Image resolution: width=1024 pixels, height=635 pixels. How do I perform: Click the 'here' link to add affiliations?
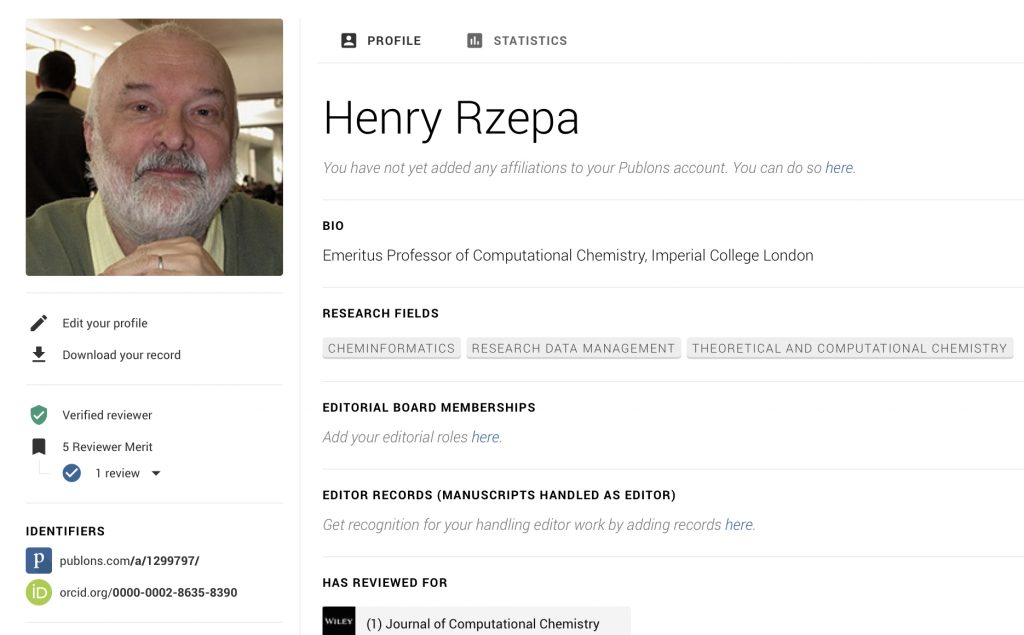coord(839,168)
